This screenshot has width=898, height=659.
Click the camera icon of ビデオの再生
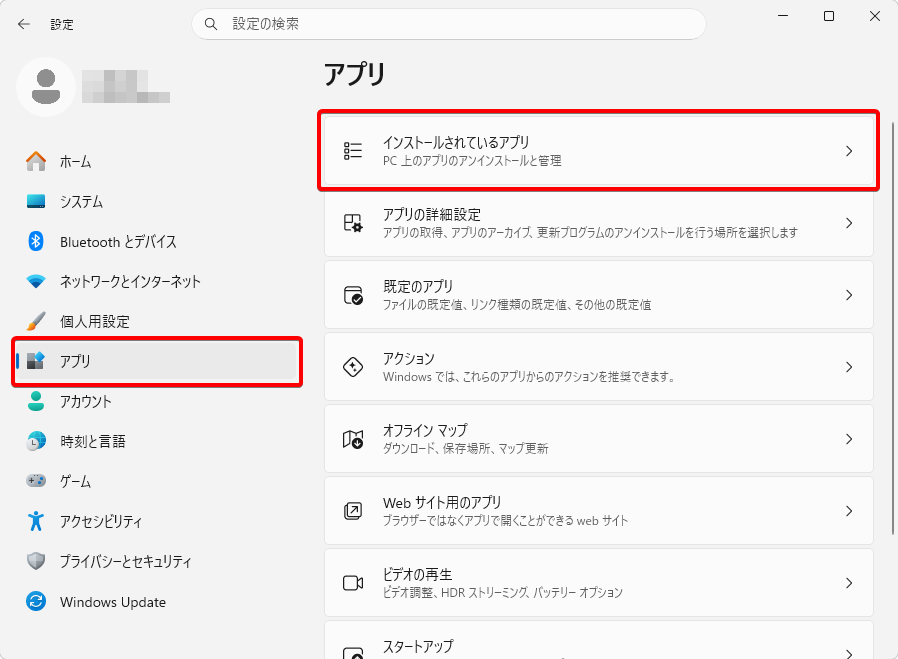point(353,583)
